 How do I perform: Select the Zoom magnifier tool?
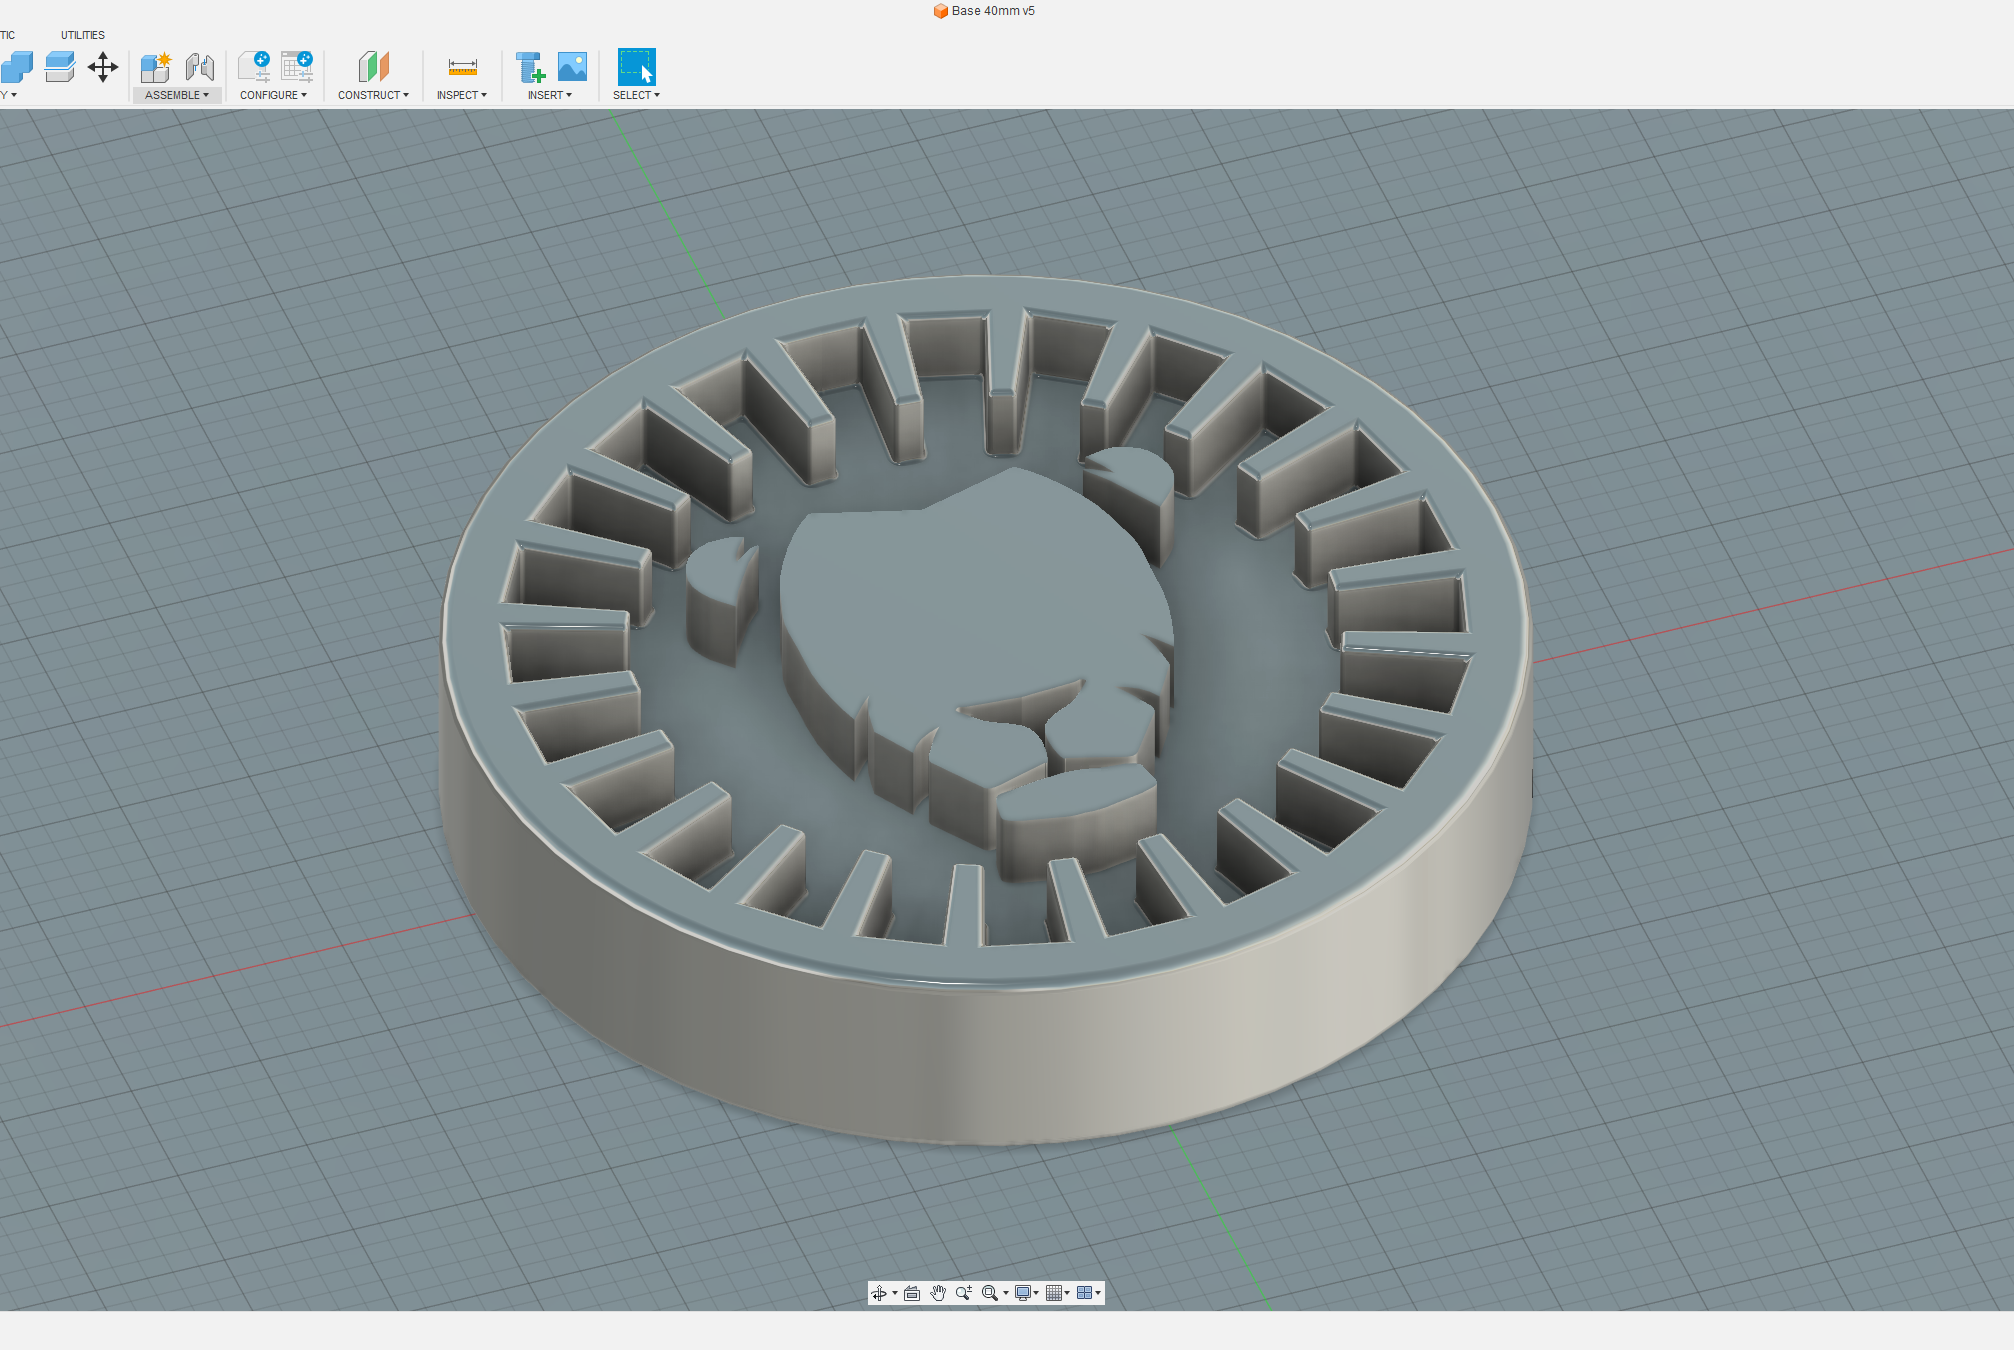pyautogui.click(x=964, y=1293)
